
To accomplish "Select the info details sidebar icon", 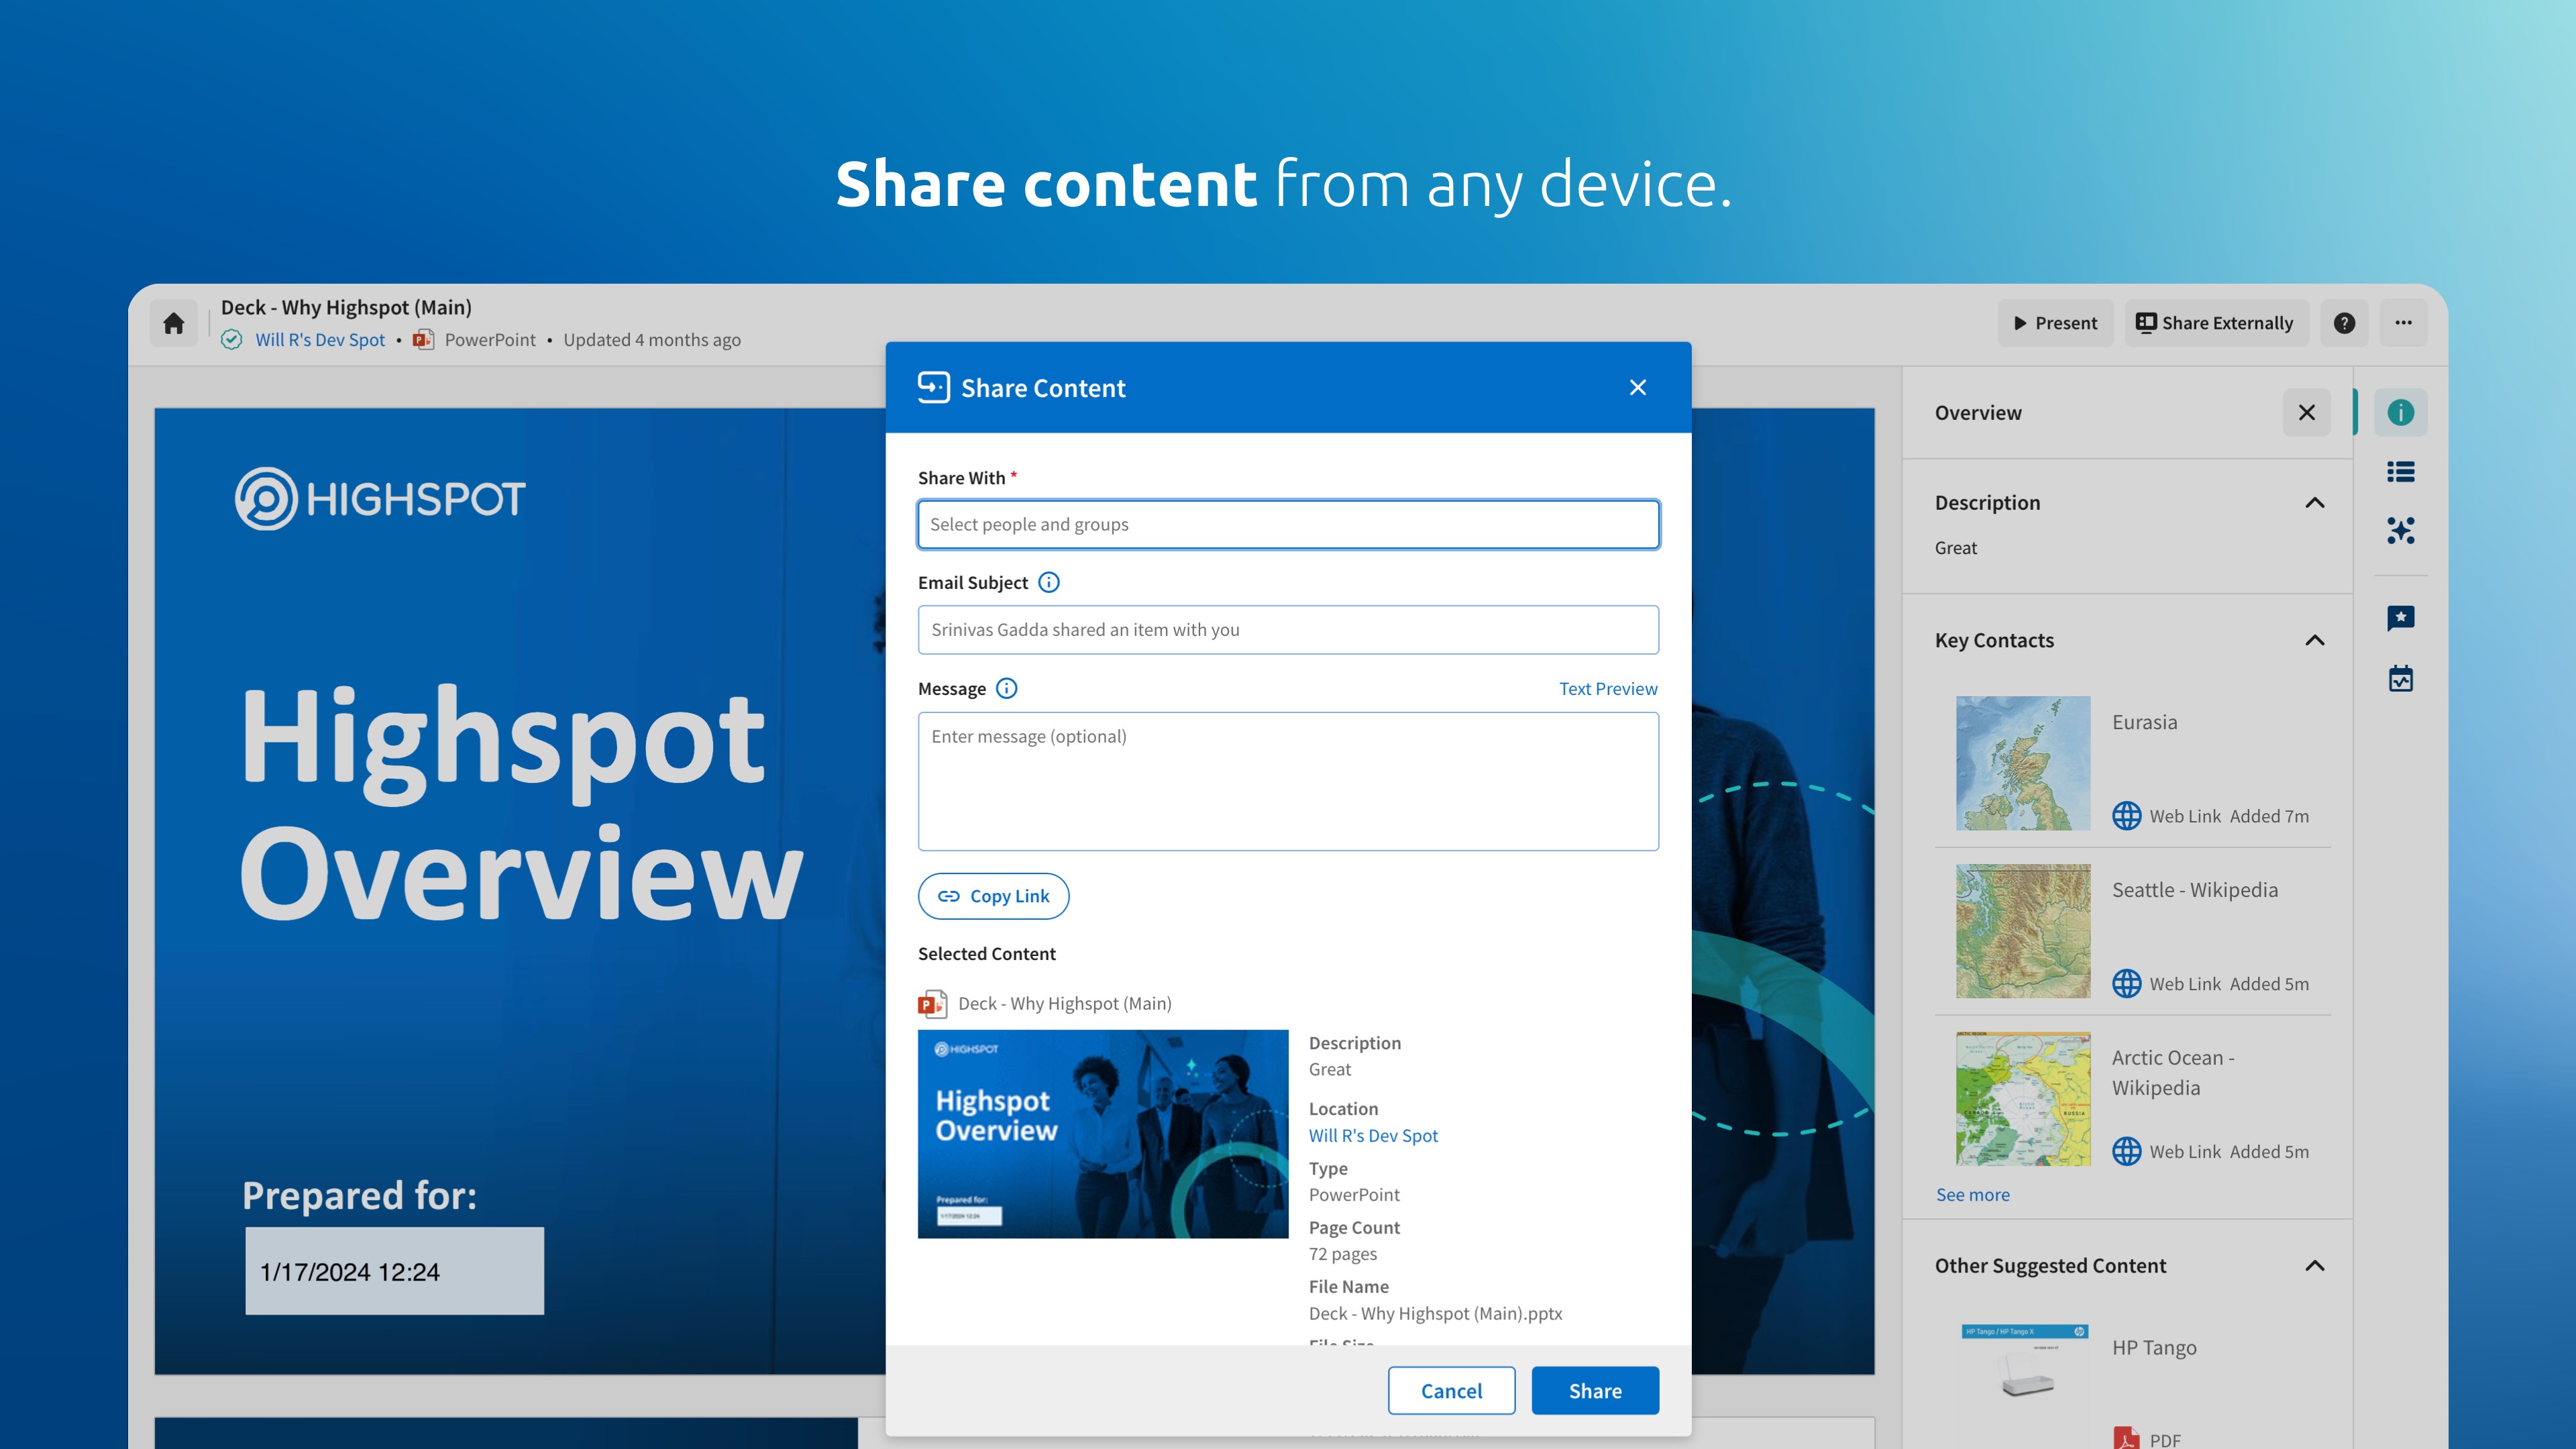I will pyautogui.click(x=2400, y=412).
